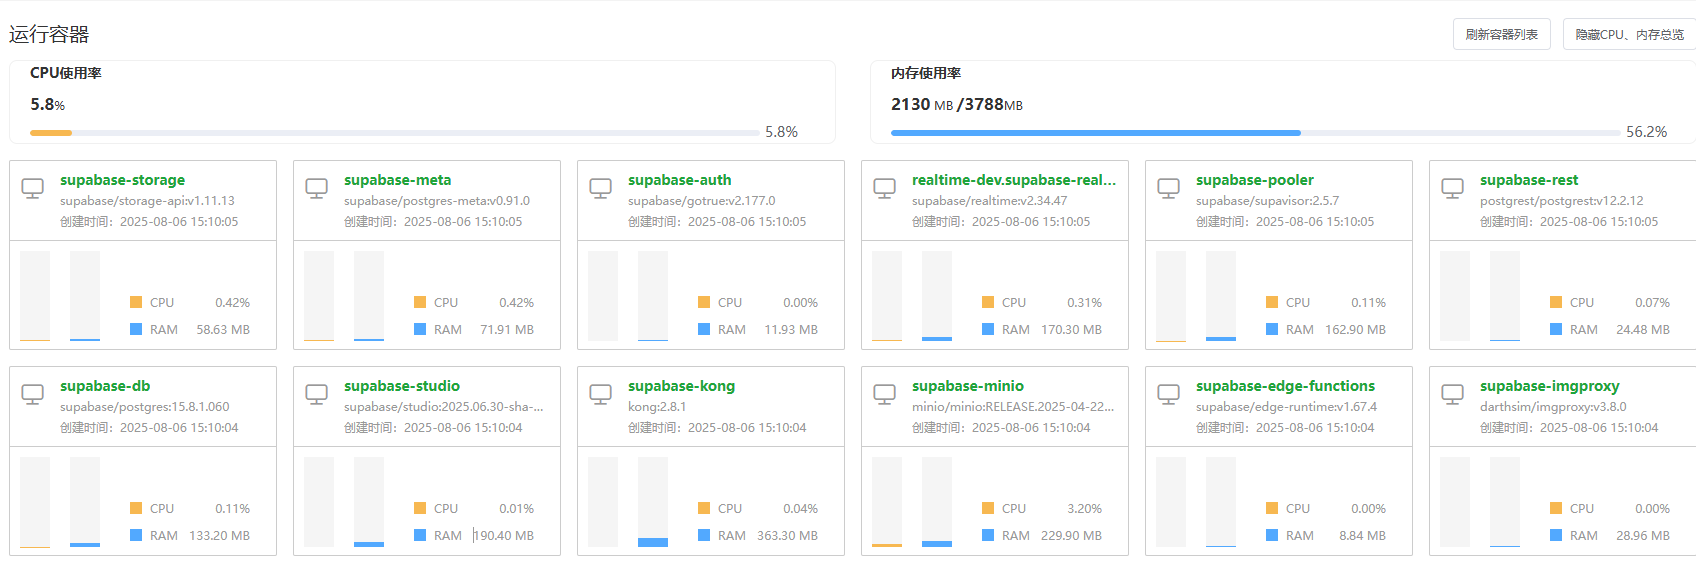1696x569 pixels.
Task: Click the CPU bar chart in the supabase-minio card
Action: click(x=887, y=502)
